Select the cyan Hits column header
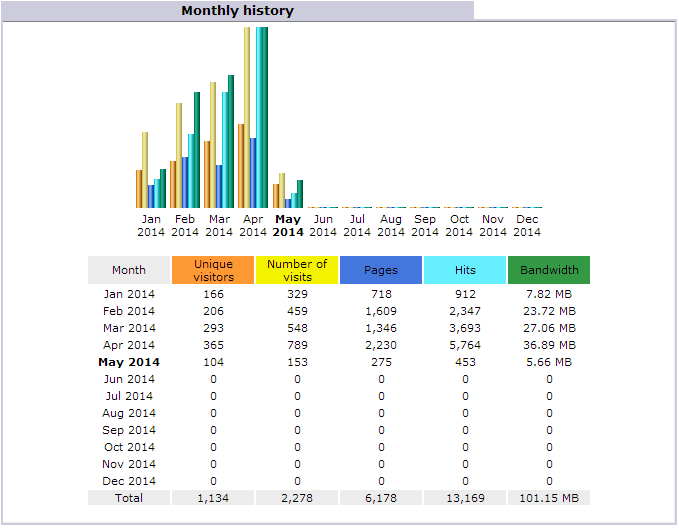 click(465, 270)
